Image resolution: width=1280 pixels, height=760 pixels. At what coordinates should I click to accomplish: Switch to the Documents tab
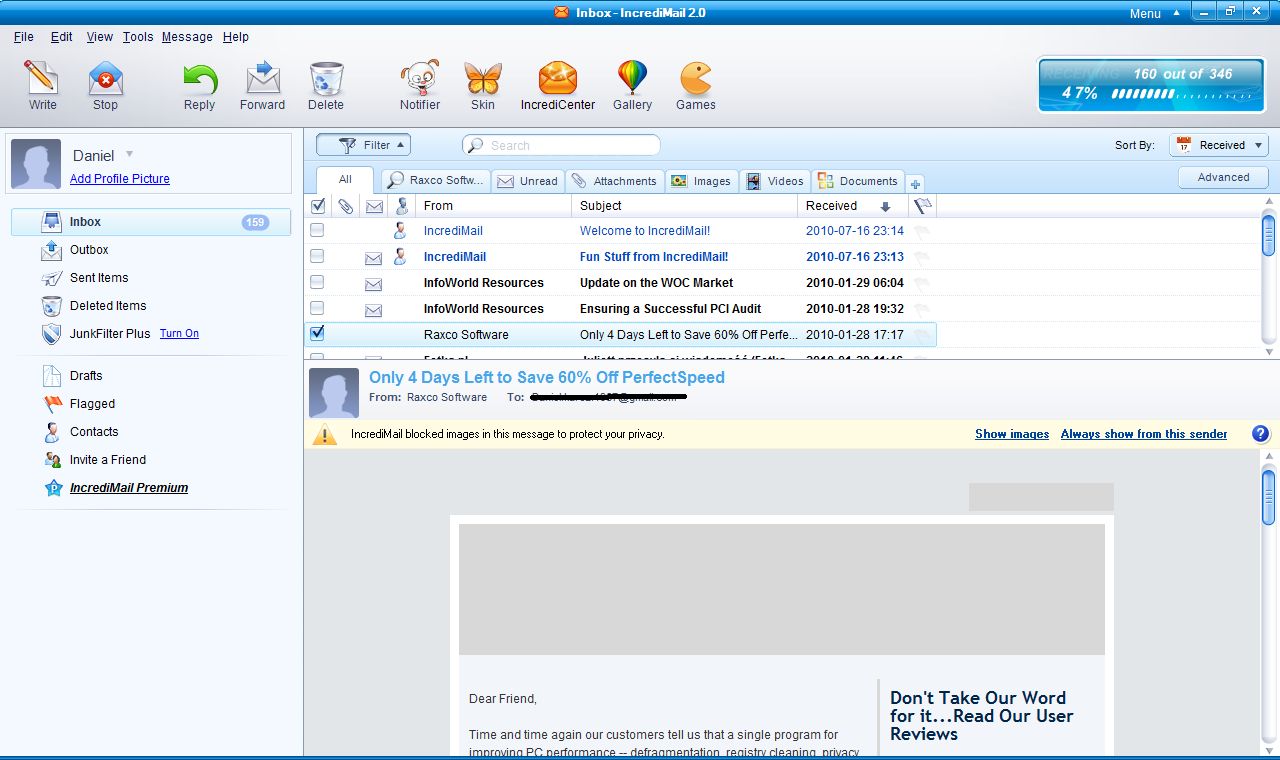click(858, 181)
